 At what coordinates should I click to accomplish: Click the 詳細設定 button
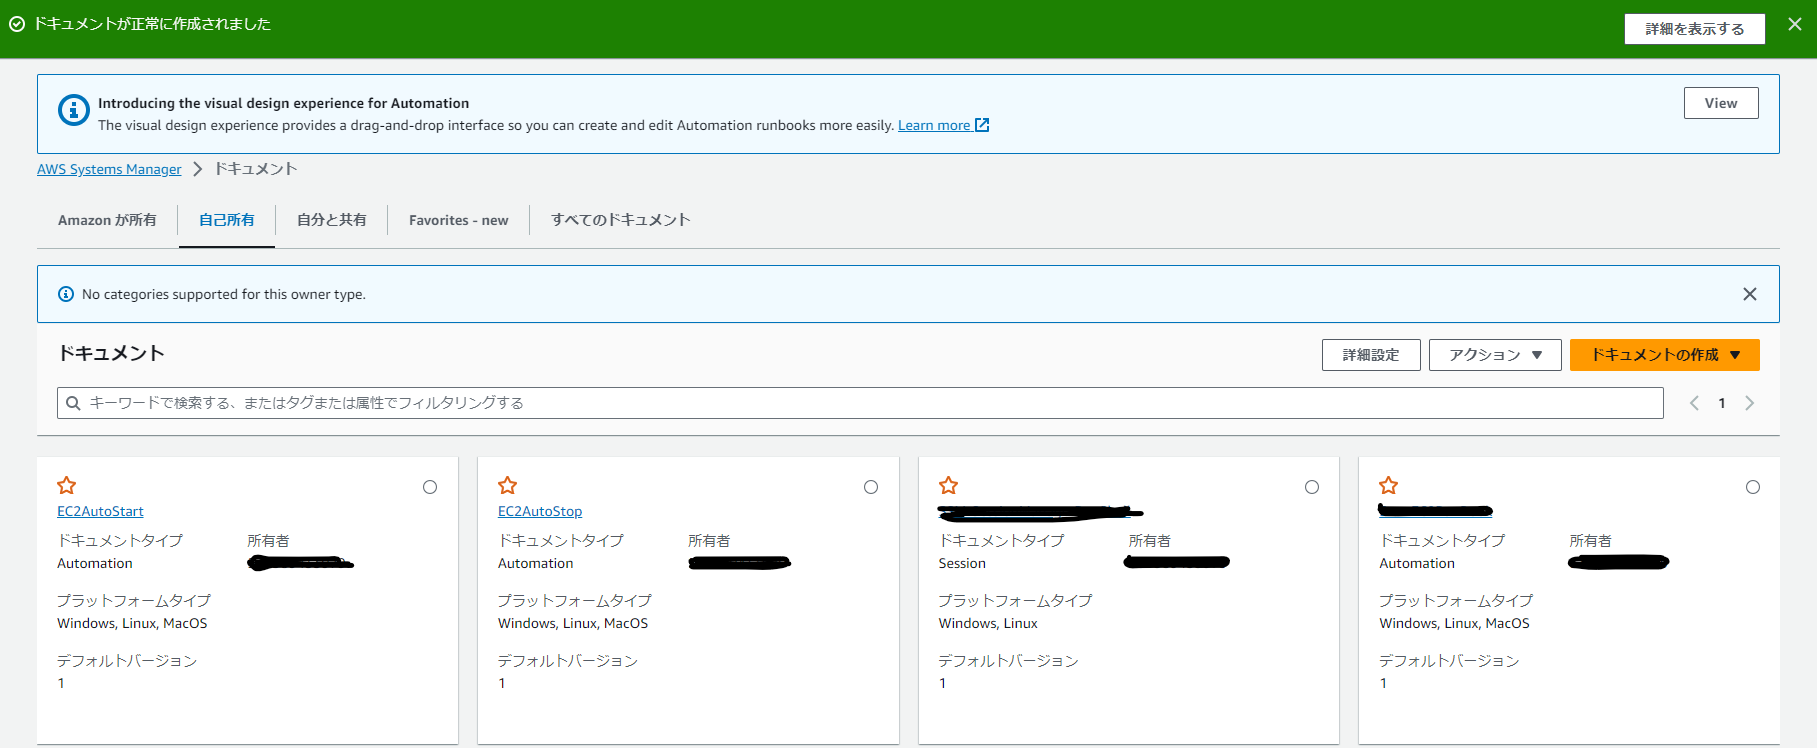1371,355
